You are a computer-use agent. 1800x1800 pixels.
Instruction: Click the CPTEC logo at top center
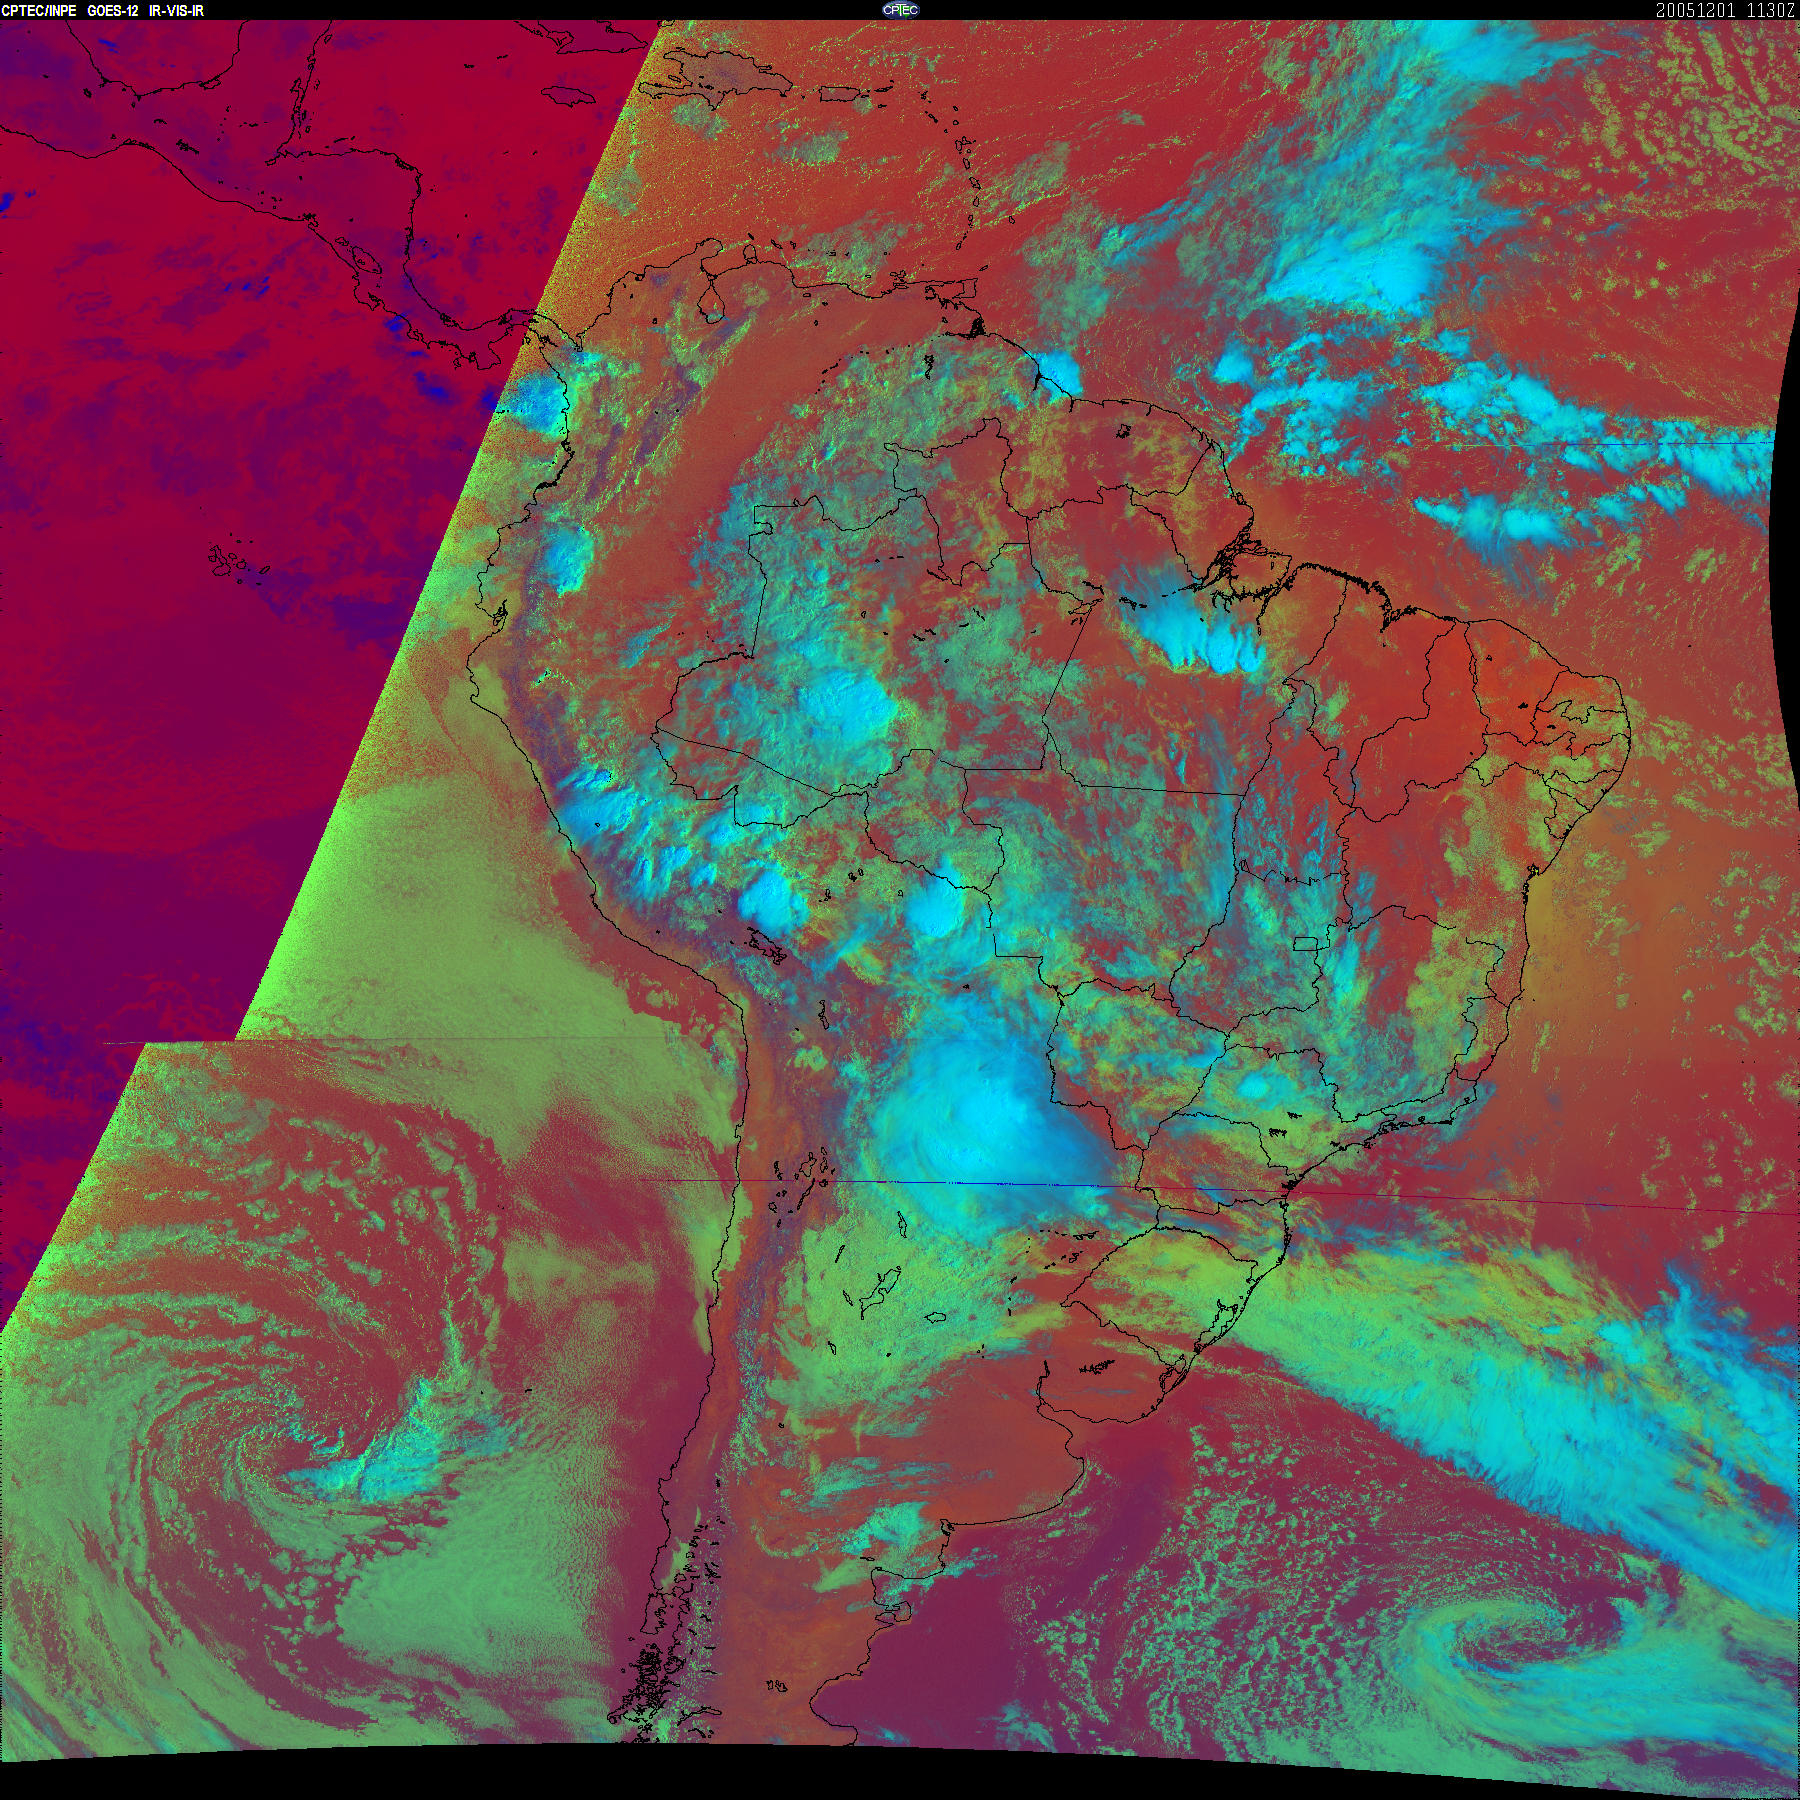click(900, 10)
